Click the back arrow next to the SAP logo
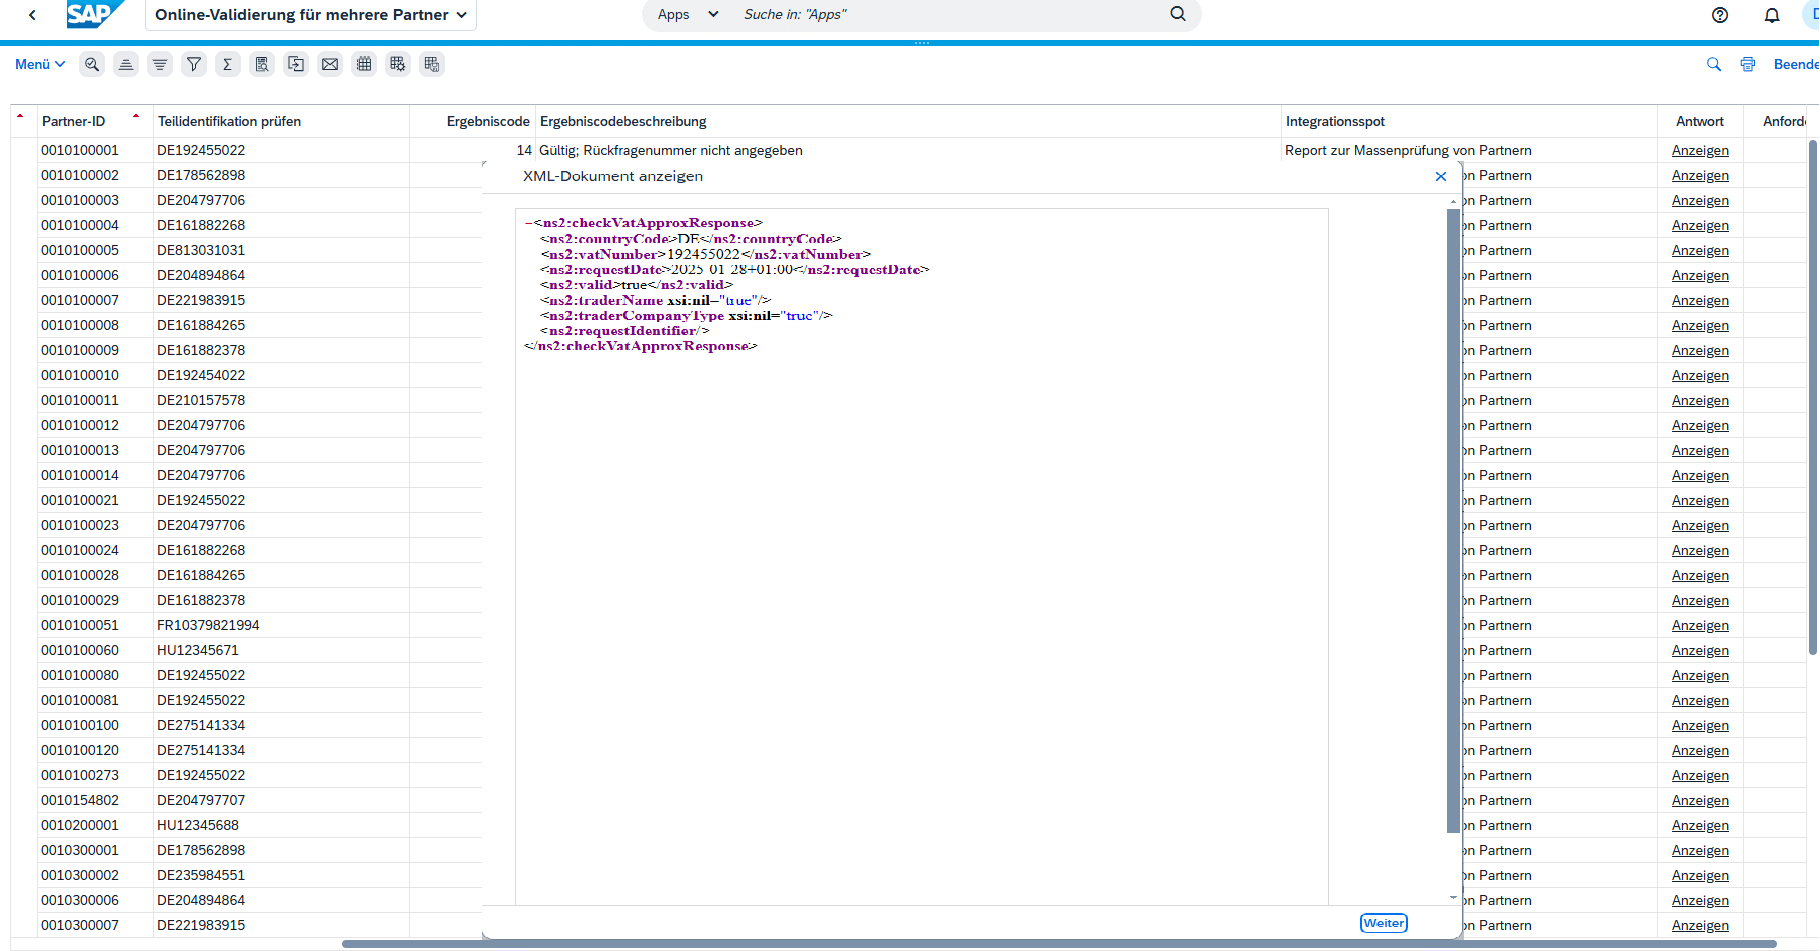The image size is (1820, 951). point(33,15)
